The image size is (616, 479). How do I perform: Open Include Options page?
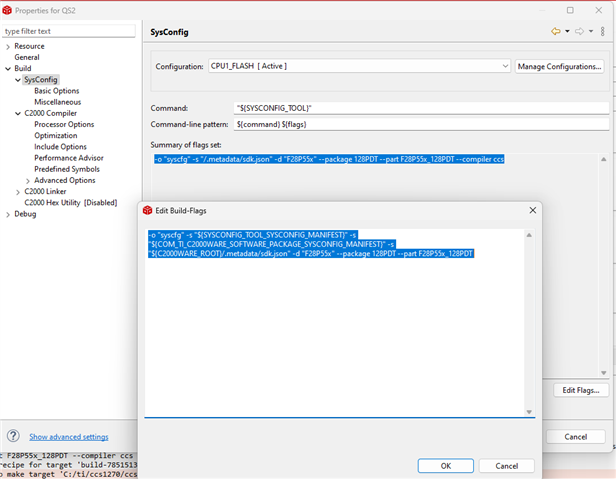(x=60, y=147)
